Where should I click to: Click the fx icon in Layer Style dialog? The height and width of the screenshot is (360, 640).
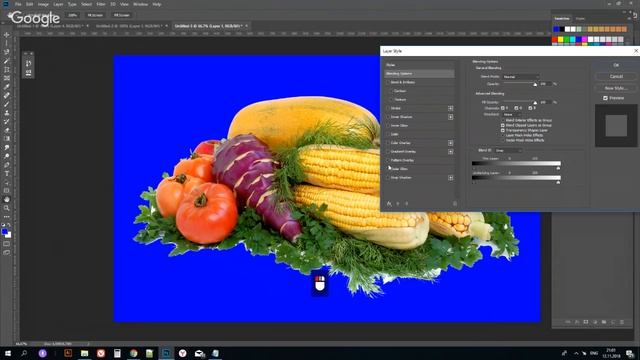389,203
